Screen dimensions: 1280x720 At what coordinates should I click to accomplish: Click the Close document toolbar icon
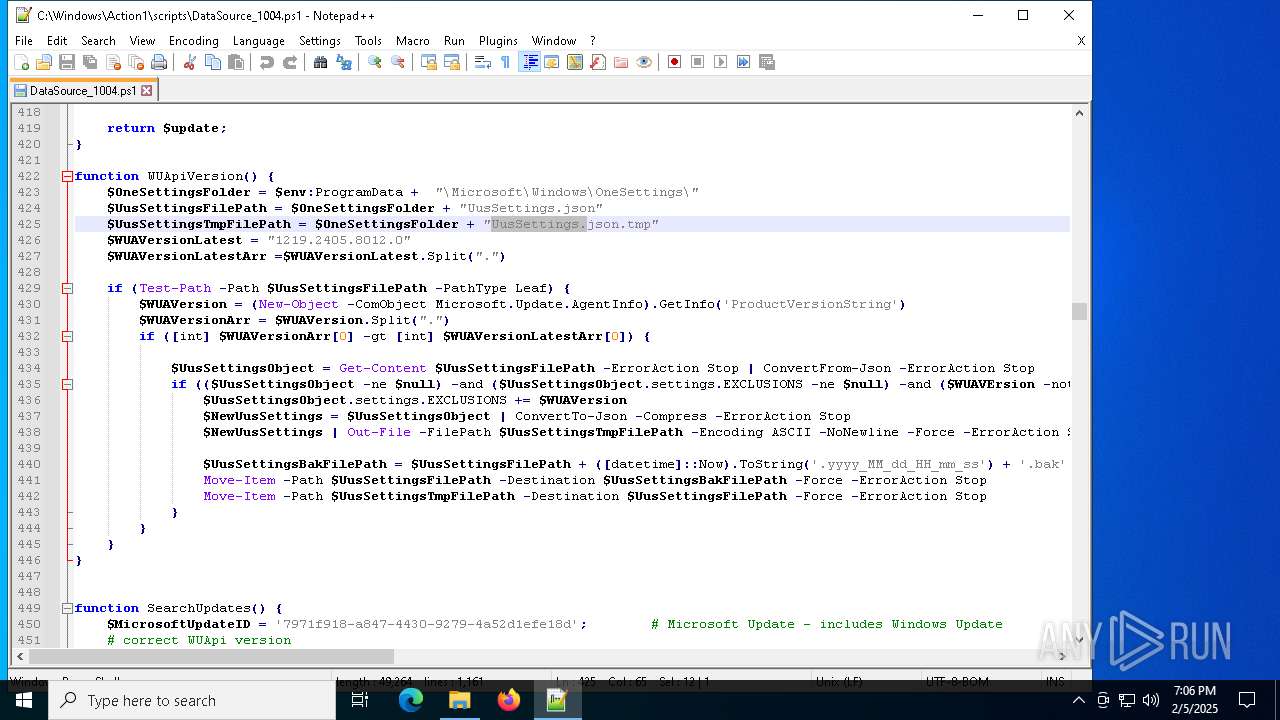click(x=113, y=62)
